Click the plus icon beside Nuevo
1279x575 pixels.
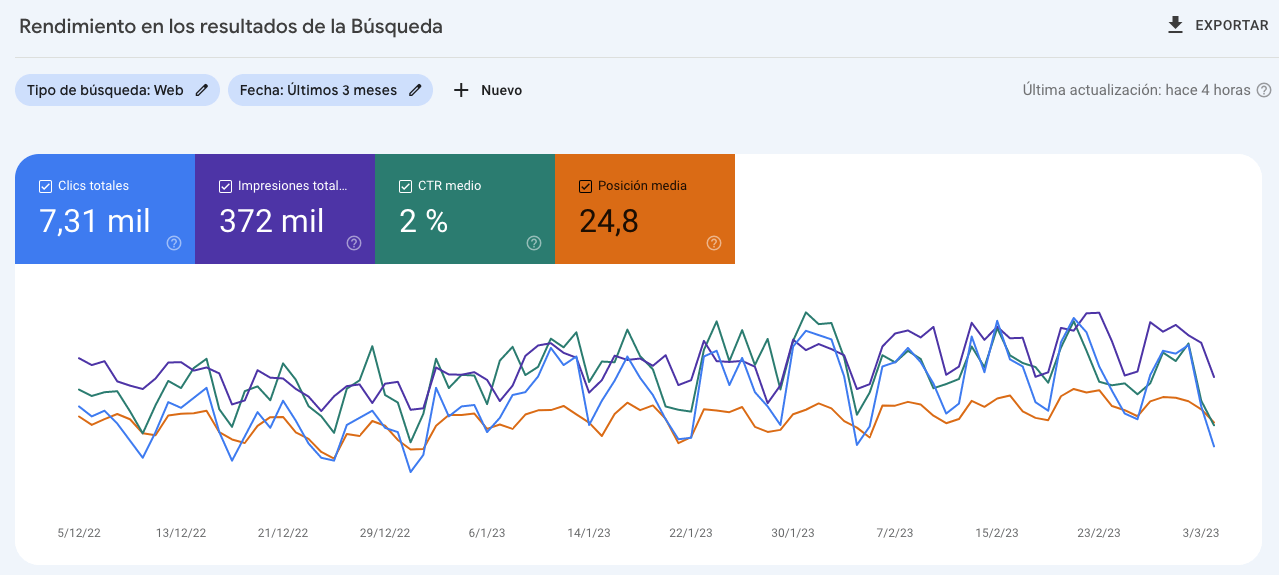(x=461, y=90)
